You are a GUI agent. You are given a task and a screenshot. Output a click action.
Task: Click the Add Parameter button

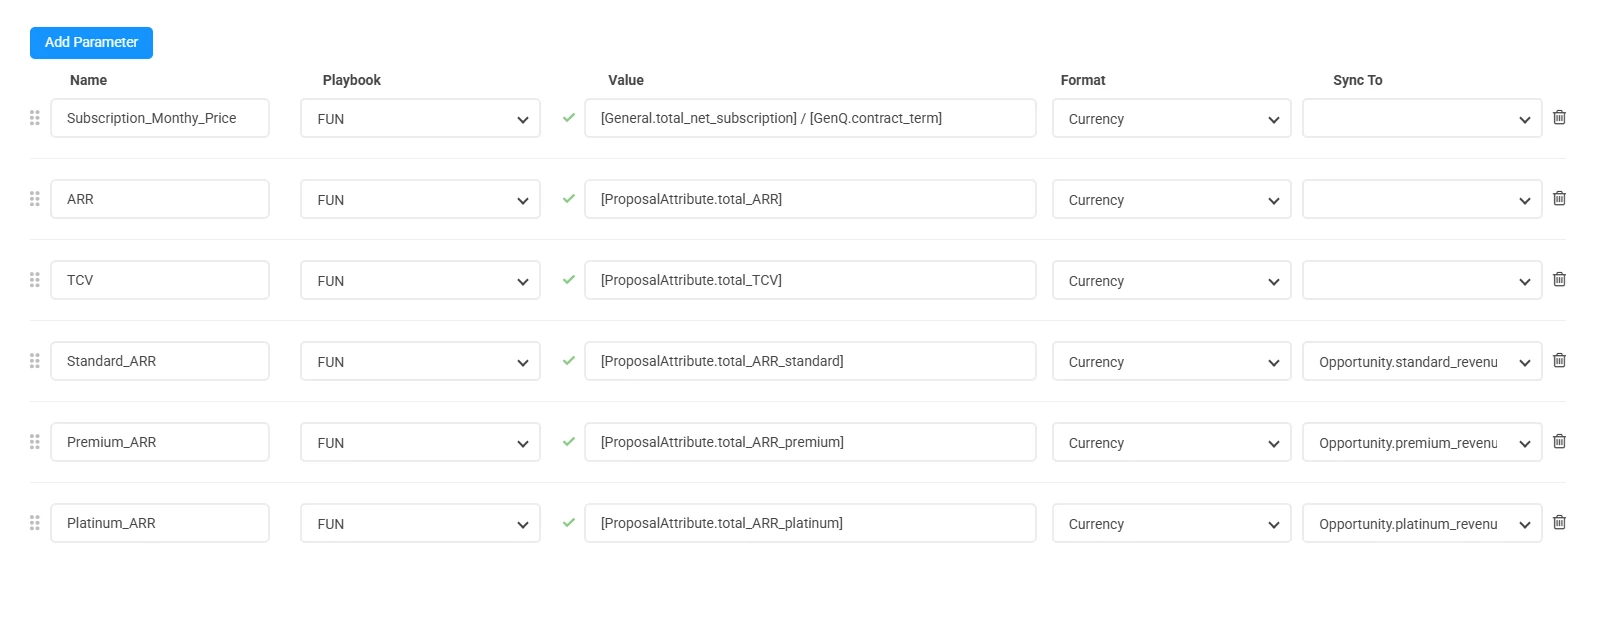tap(91, 43)
